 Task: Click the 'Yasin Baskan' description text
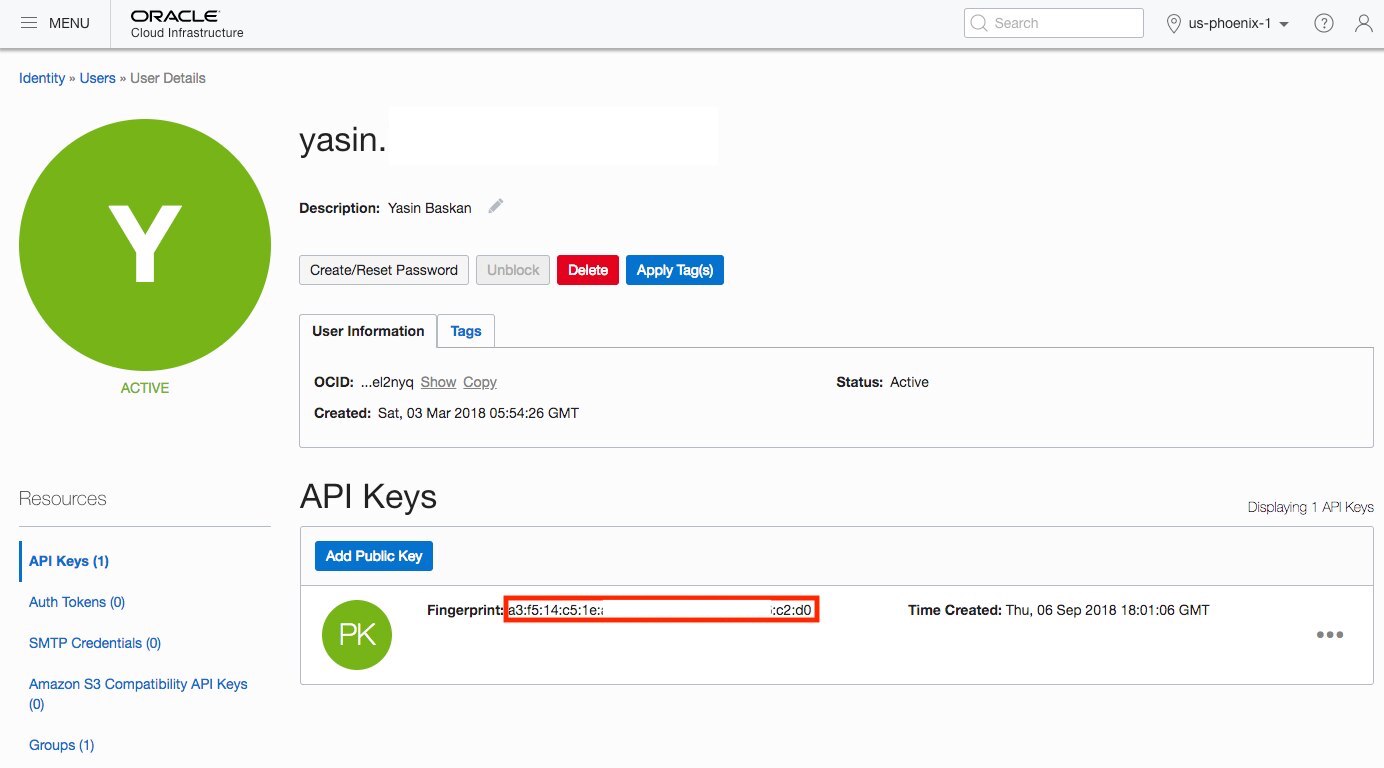tap(431, 208)
